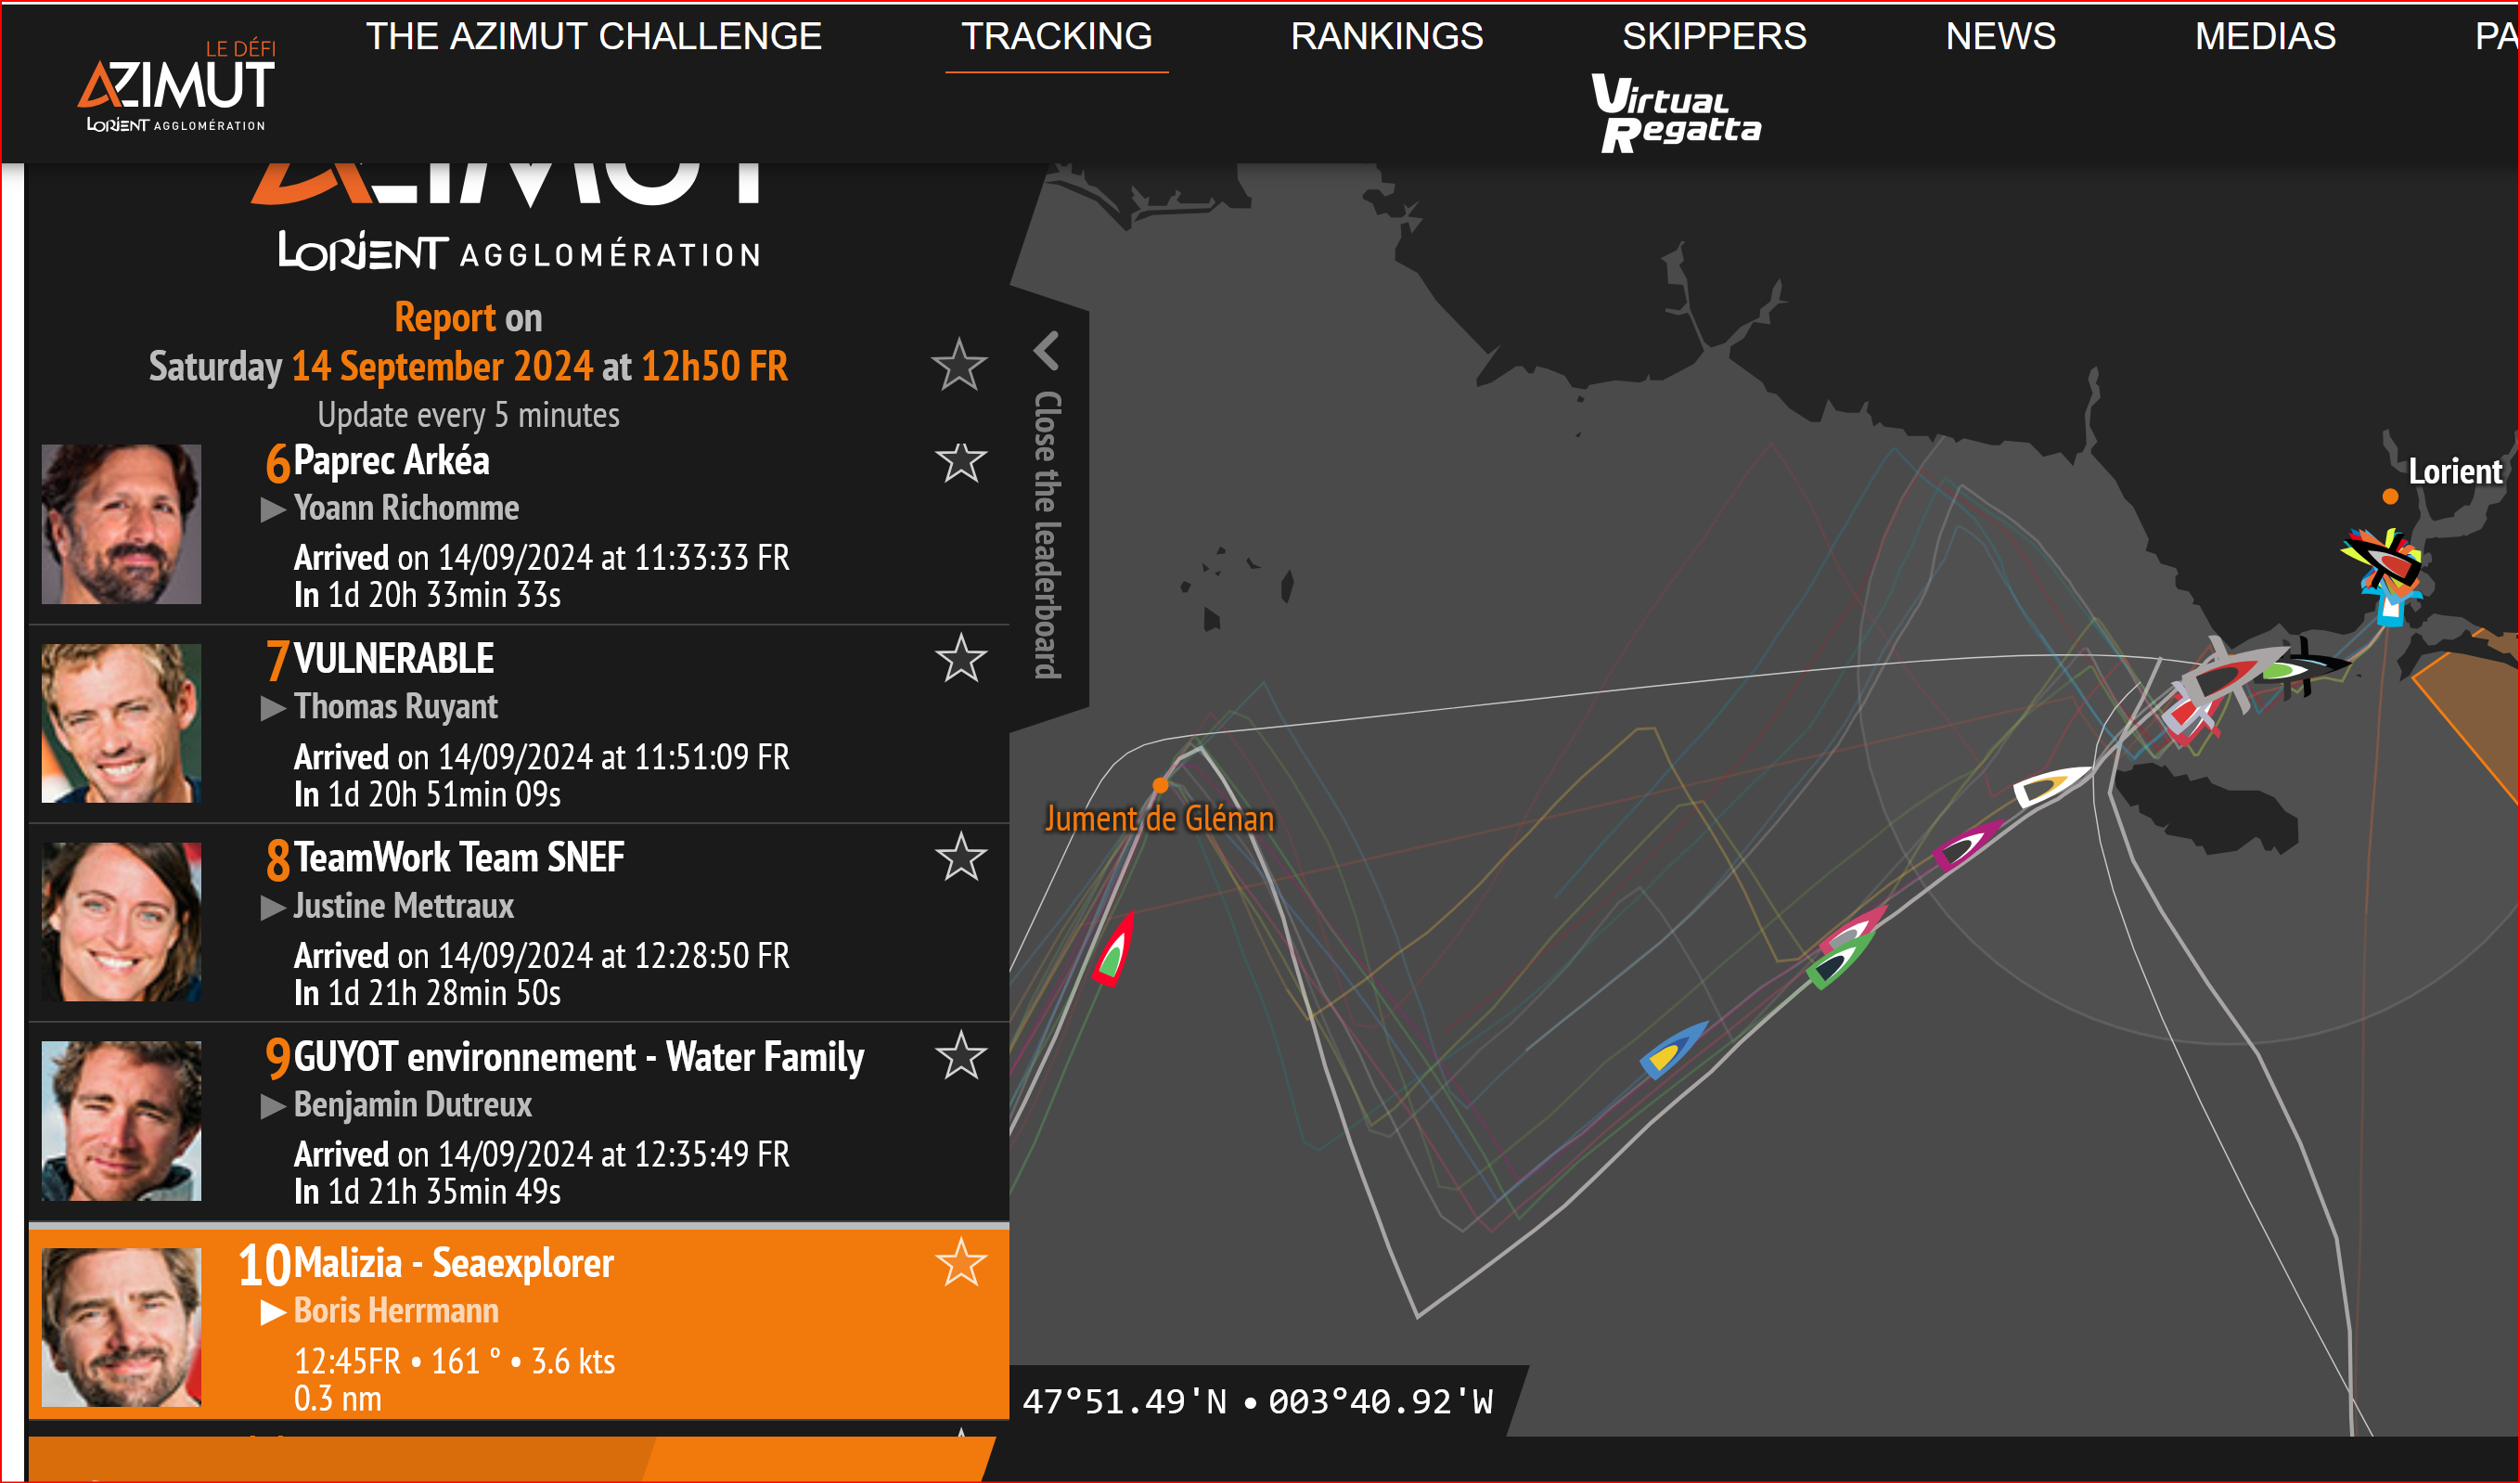Image resolution: width=2520 pixels, height=1483 pixels.
Task: Toggle favorite star for VULNERABLE
Action: pyautogui.click(x=961, y=658)
